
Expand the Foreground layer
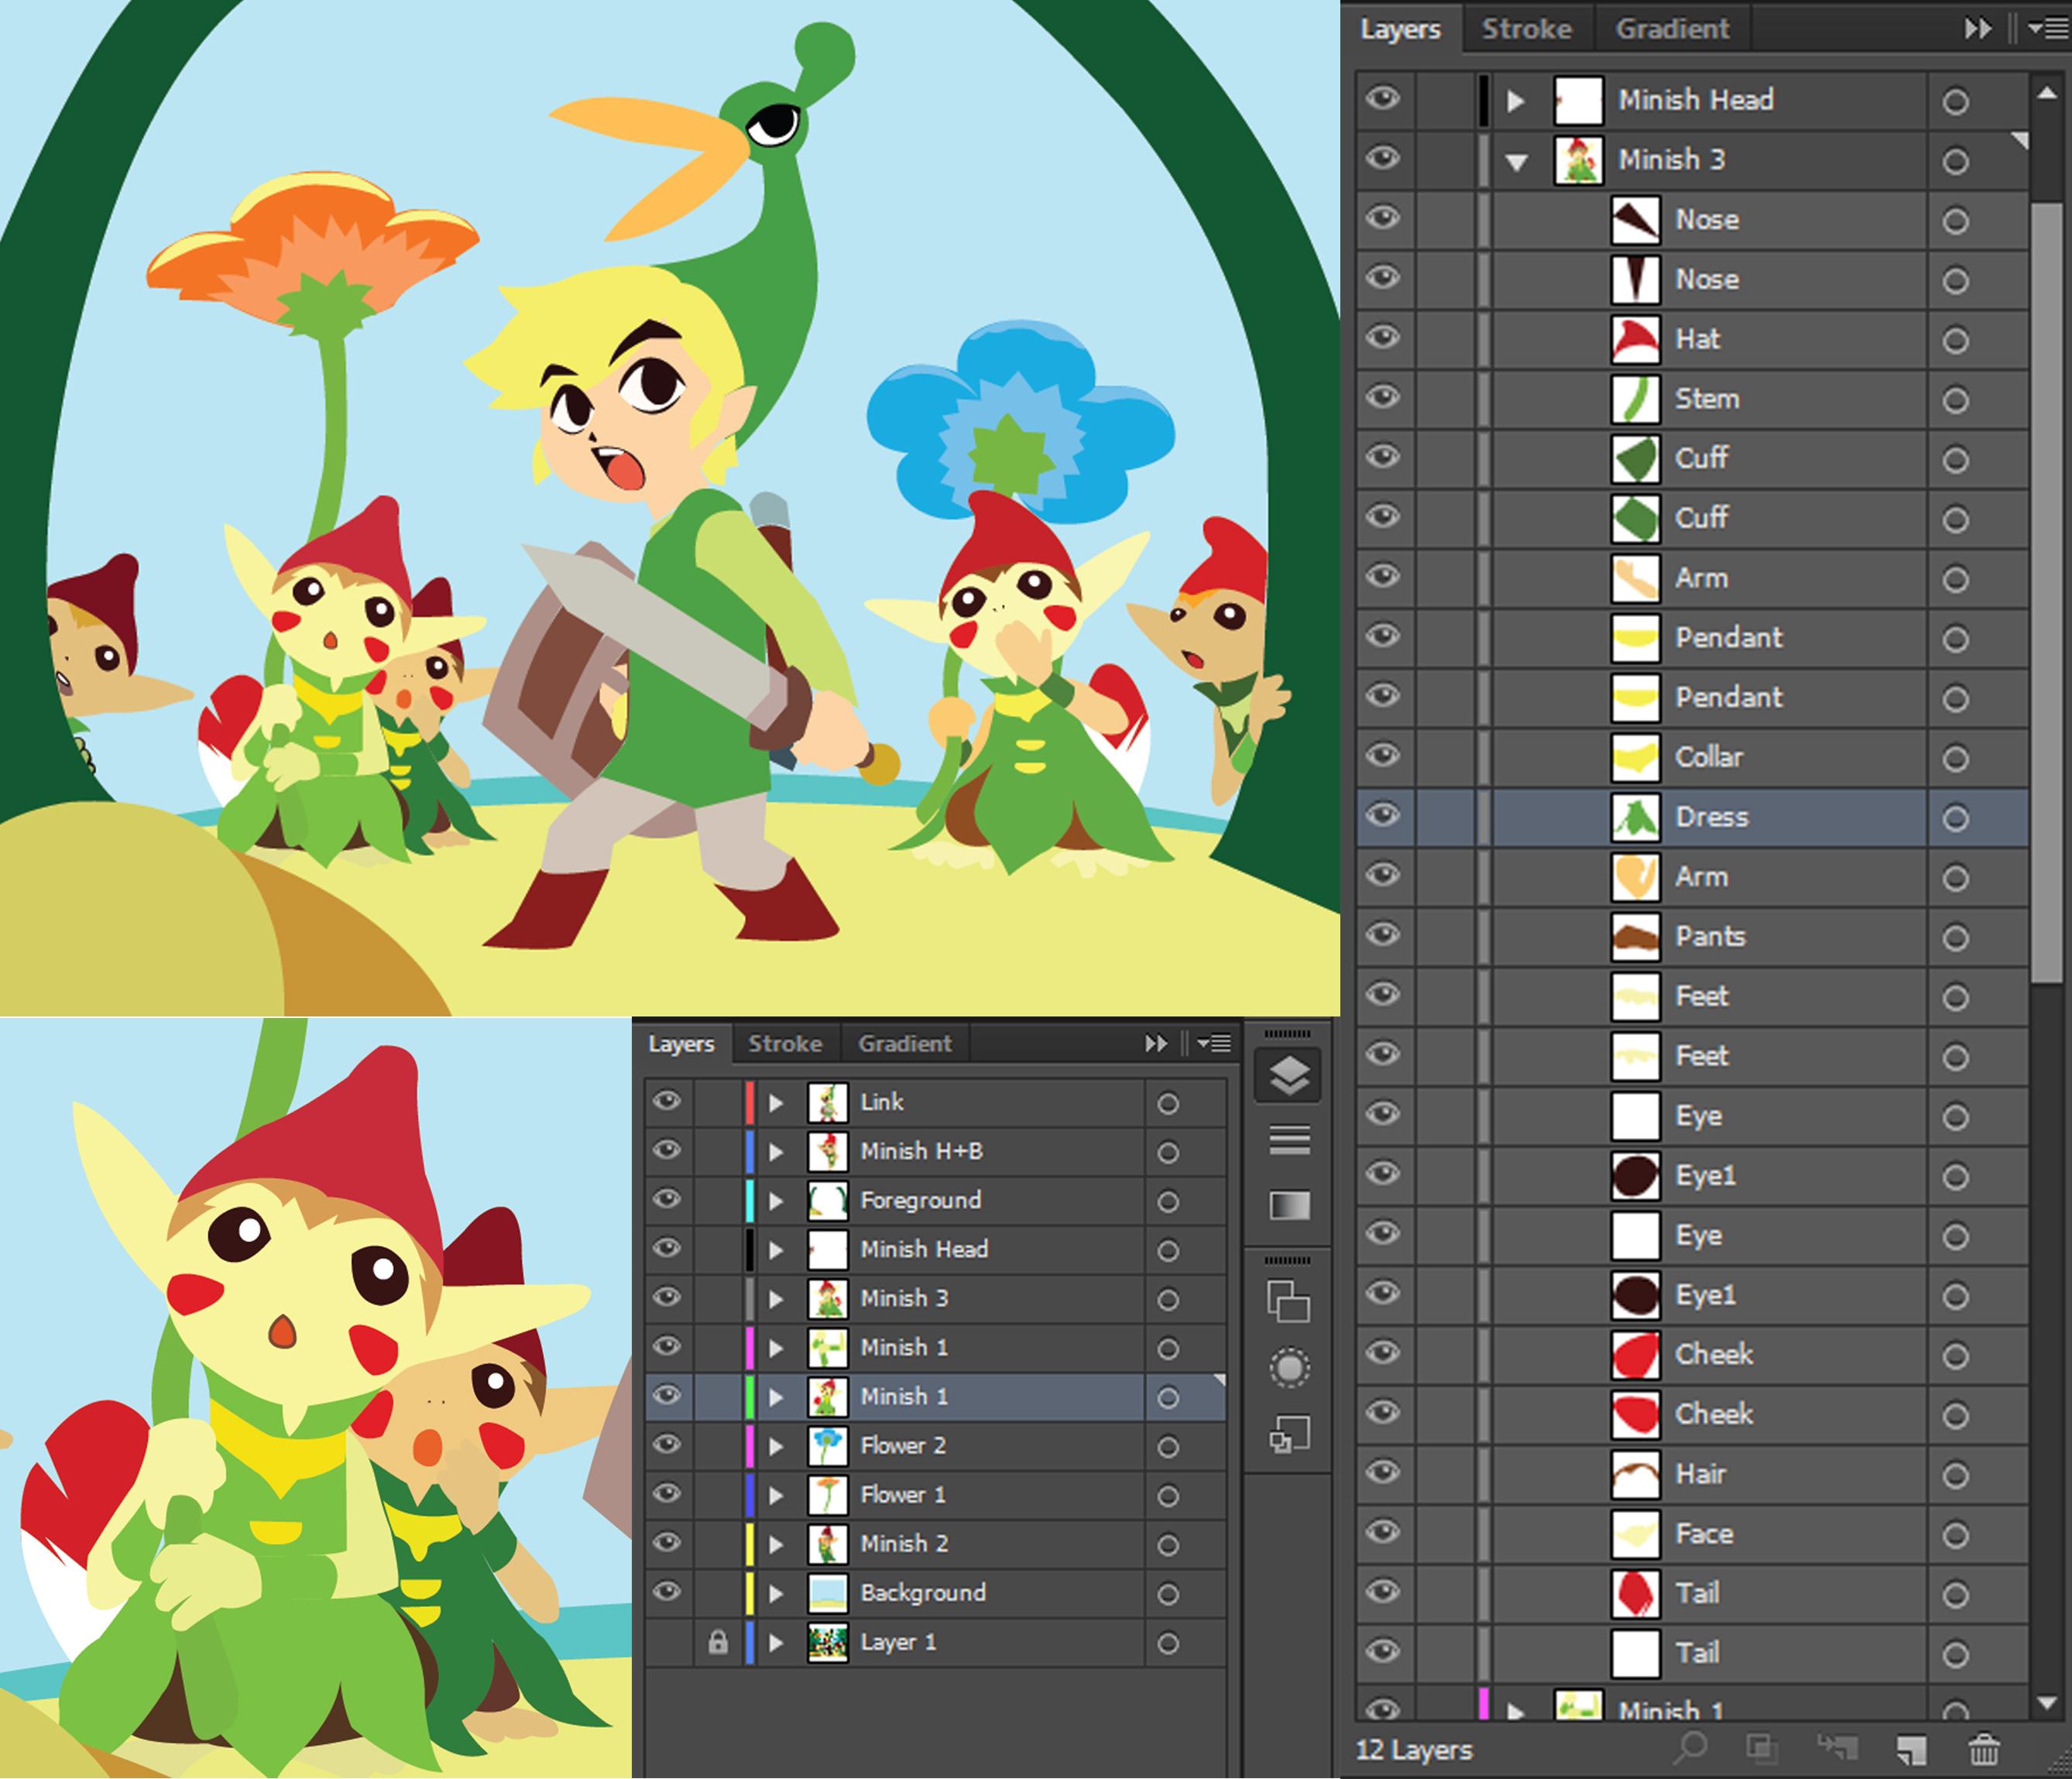[776, 1201]
